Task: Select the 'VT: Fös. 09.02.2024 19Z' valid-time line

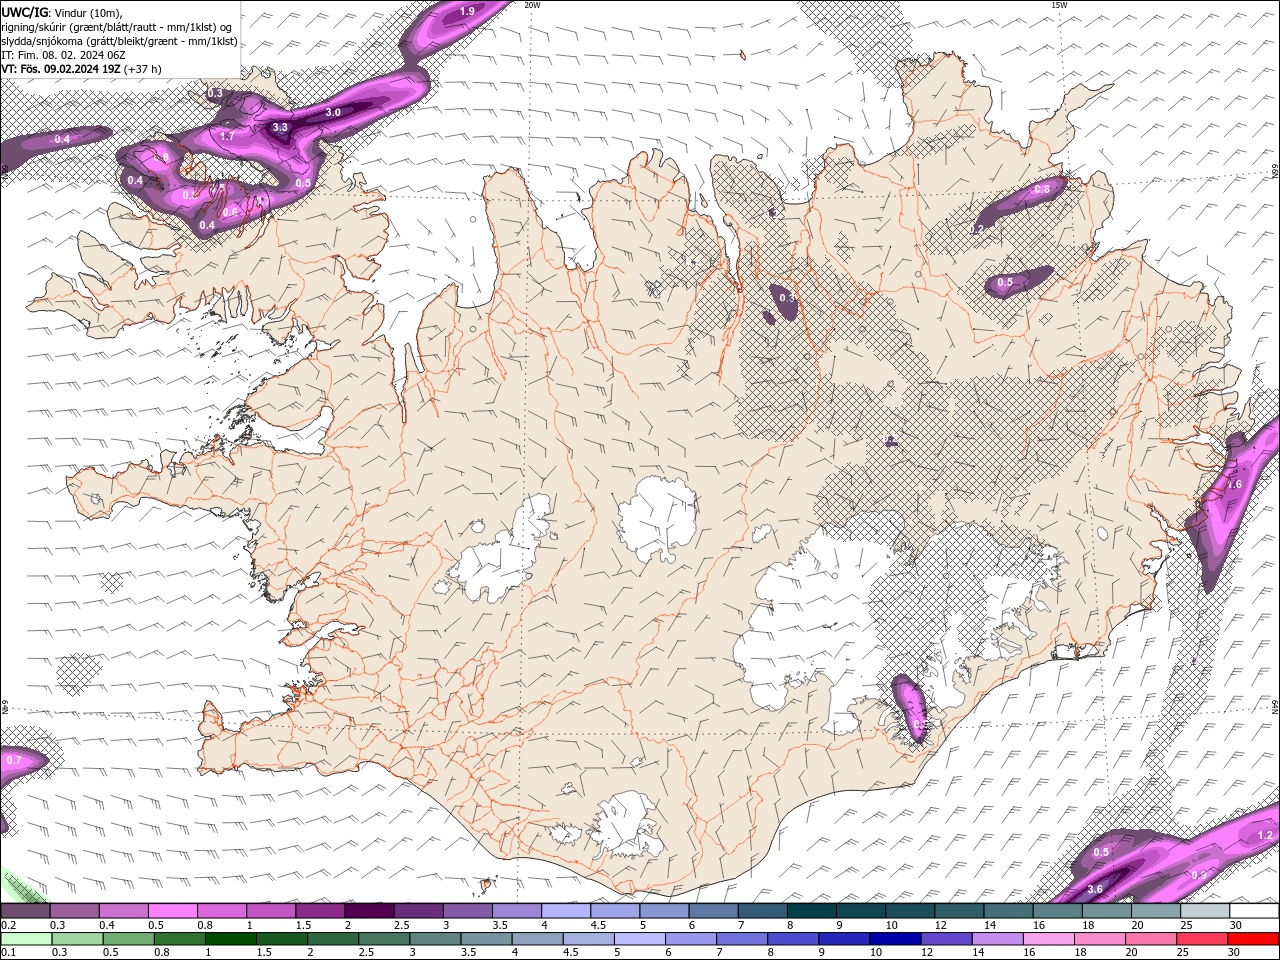Action: click(61, 69)
